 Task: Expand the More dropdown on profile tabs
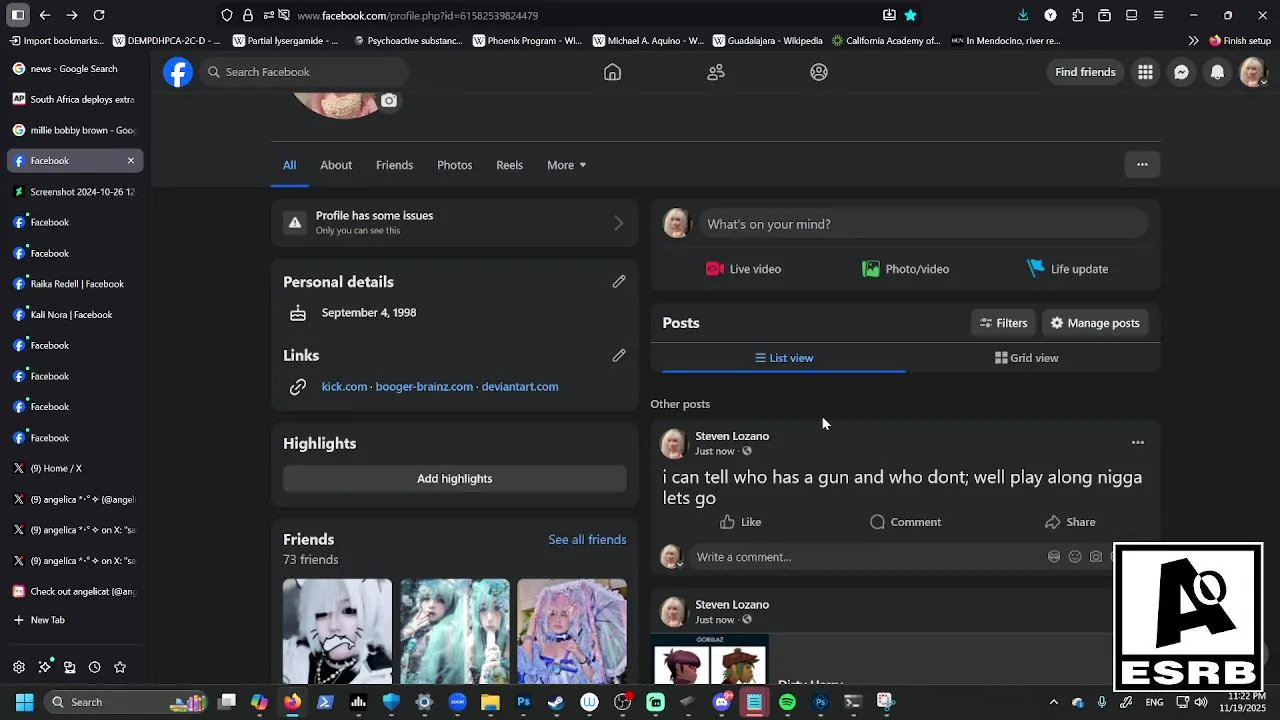[x=566, y=165]
